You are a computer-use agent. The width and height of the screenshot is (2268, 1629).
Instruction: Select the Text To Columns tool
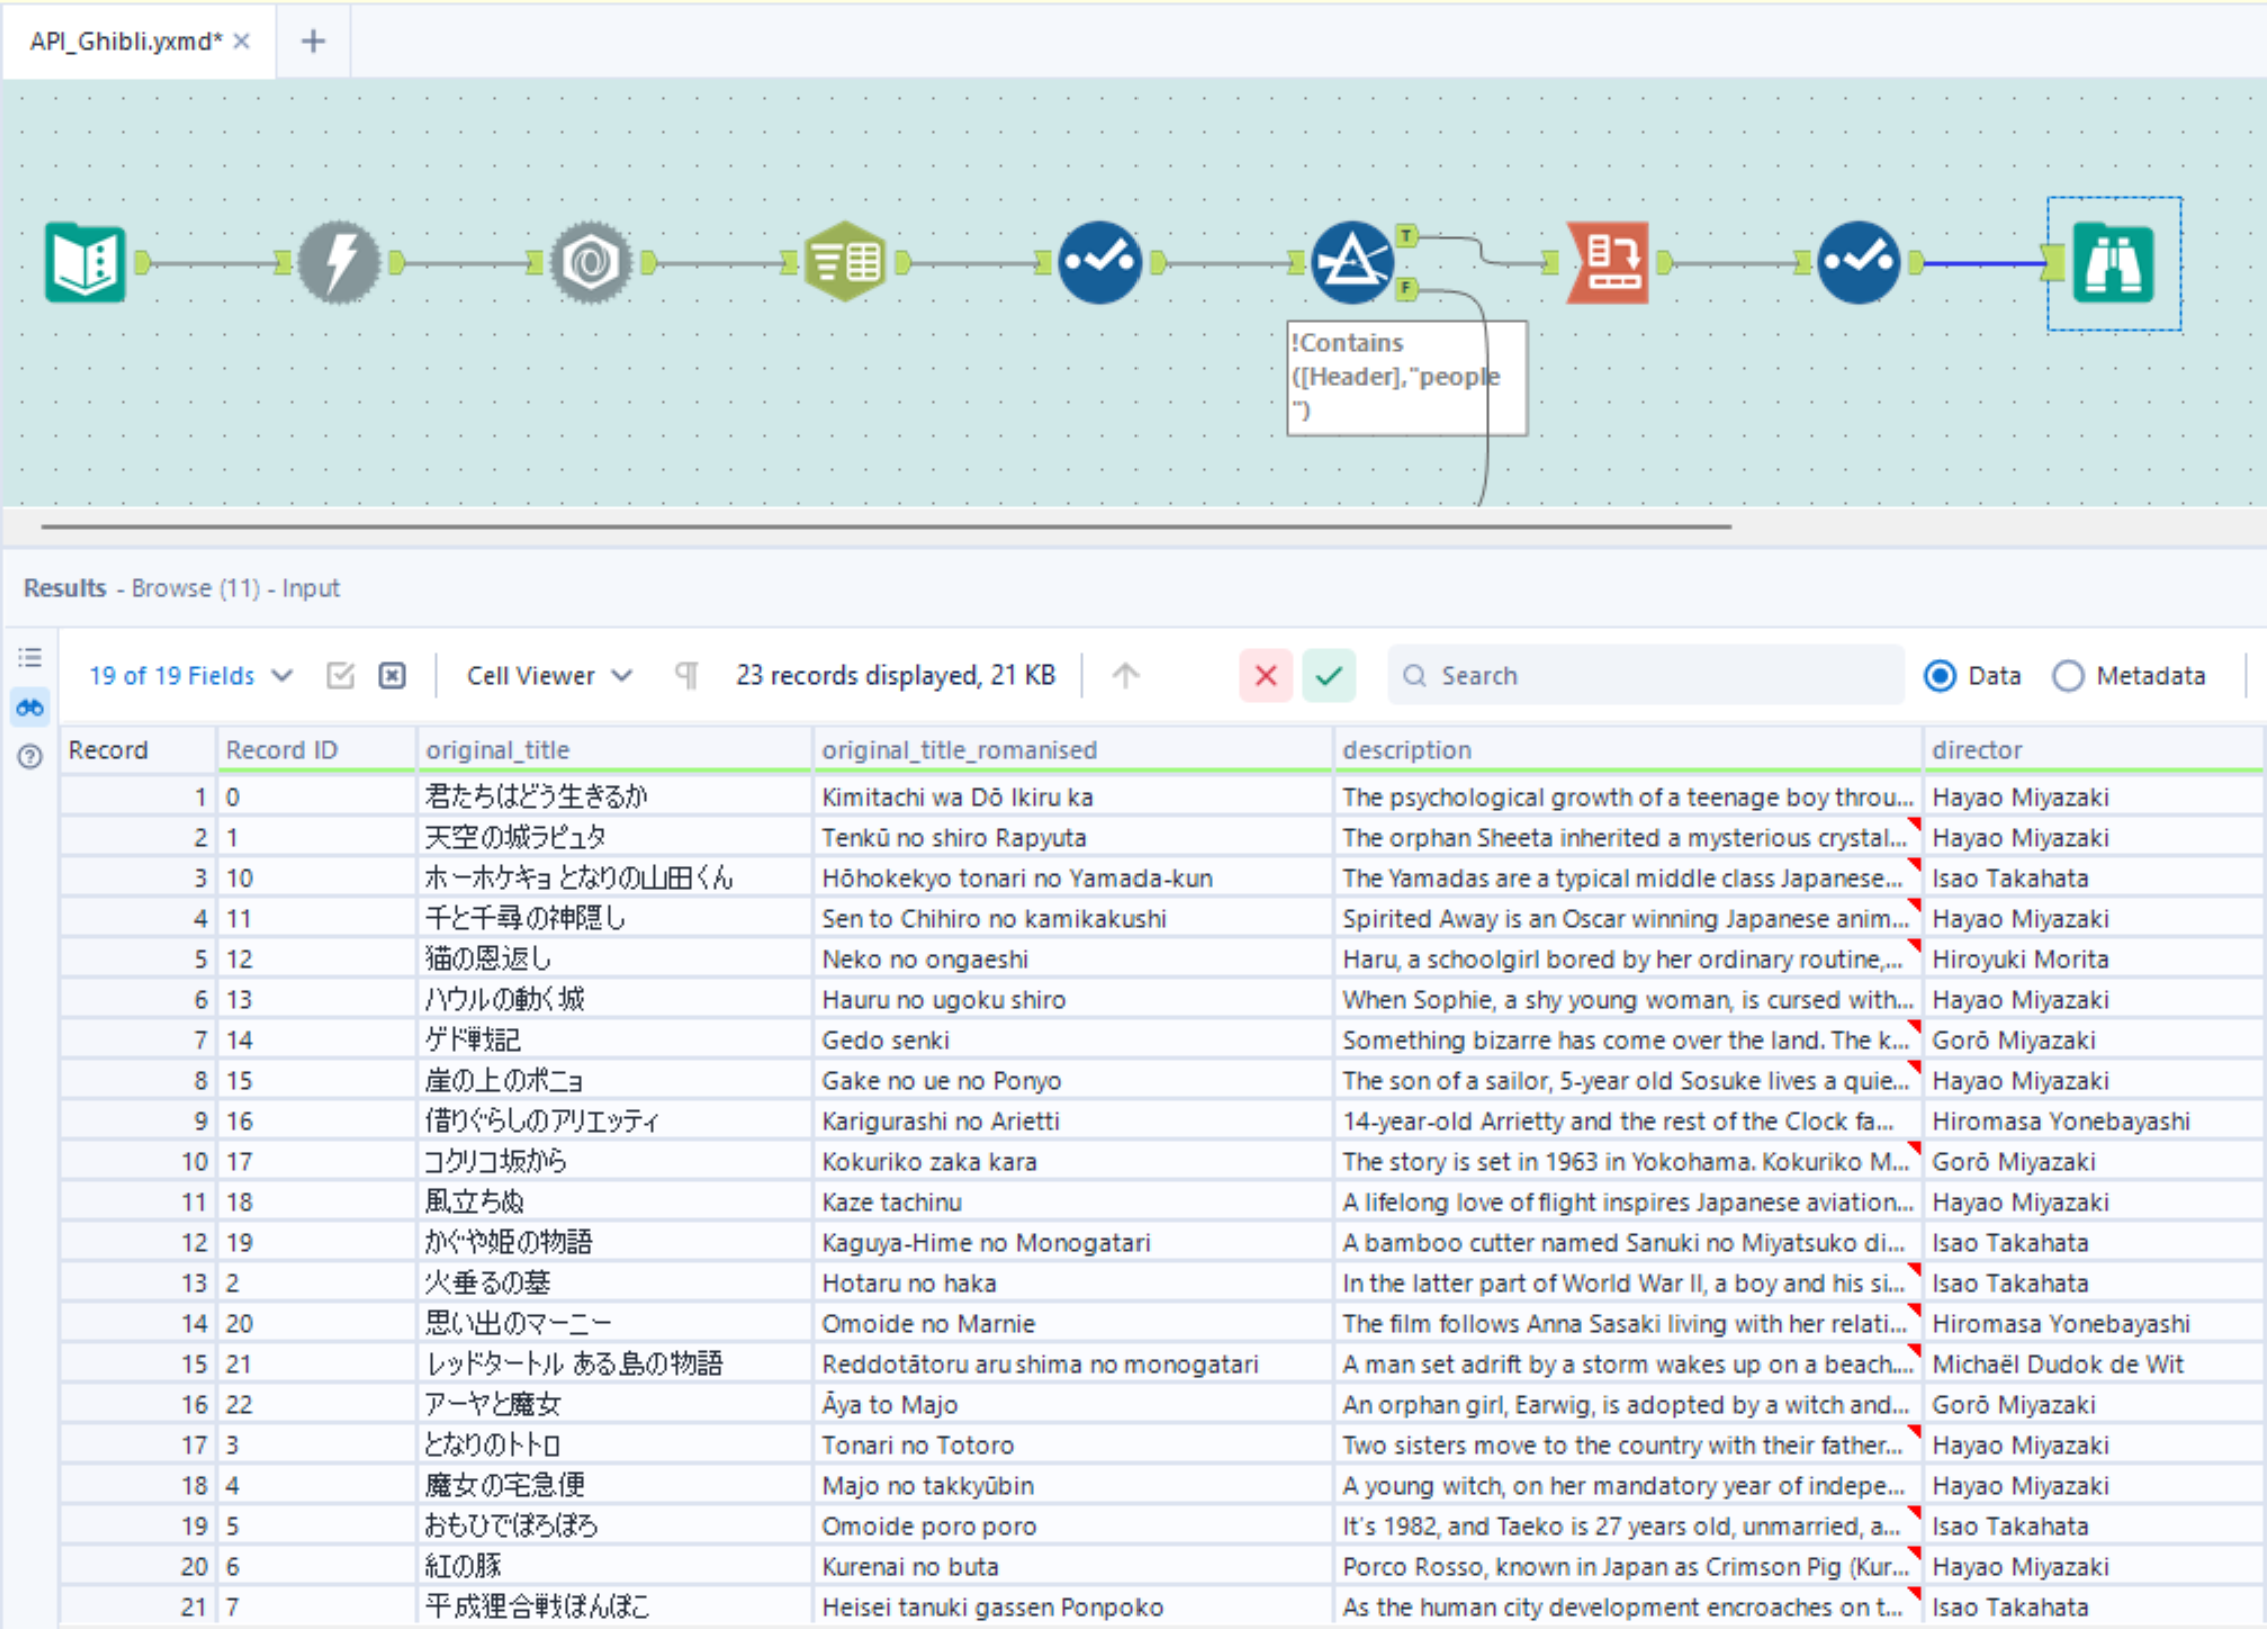(845, 263)
